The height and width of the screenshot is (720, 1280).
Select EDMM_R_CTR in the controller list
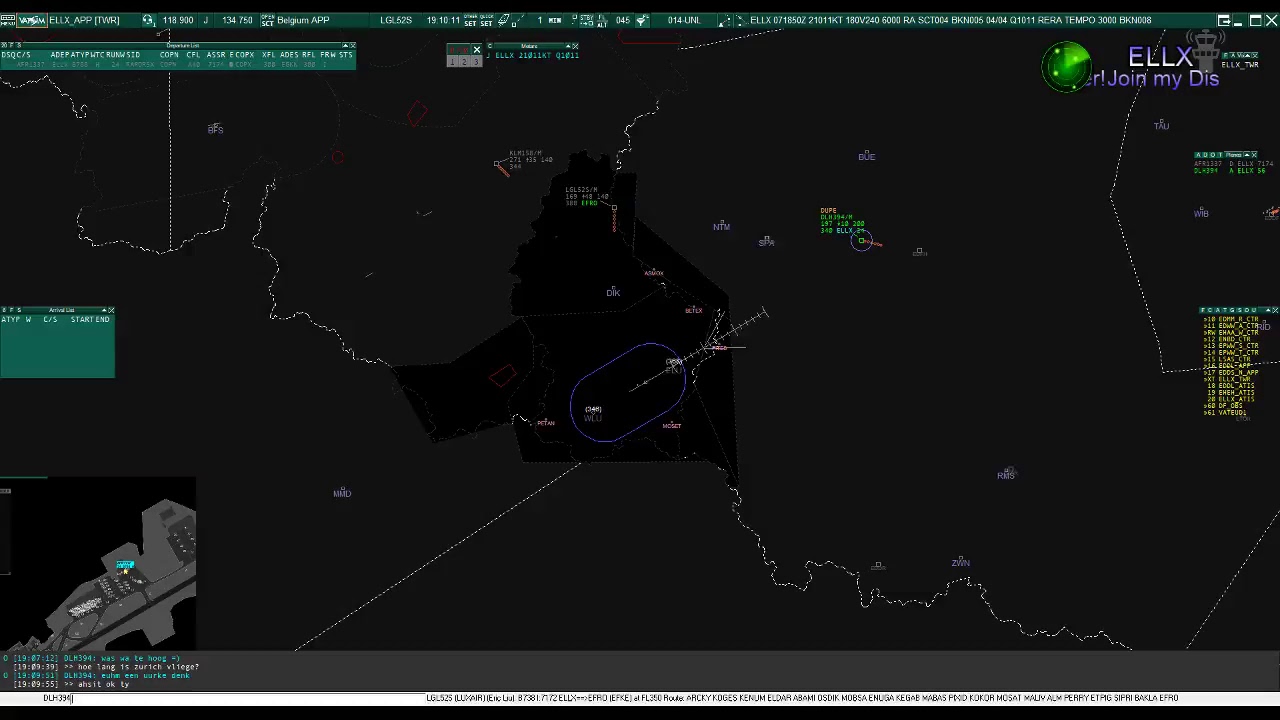(1230, 319)
